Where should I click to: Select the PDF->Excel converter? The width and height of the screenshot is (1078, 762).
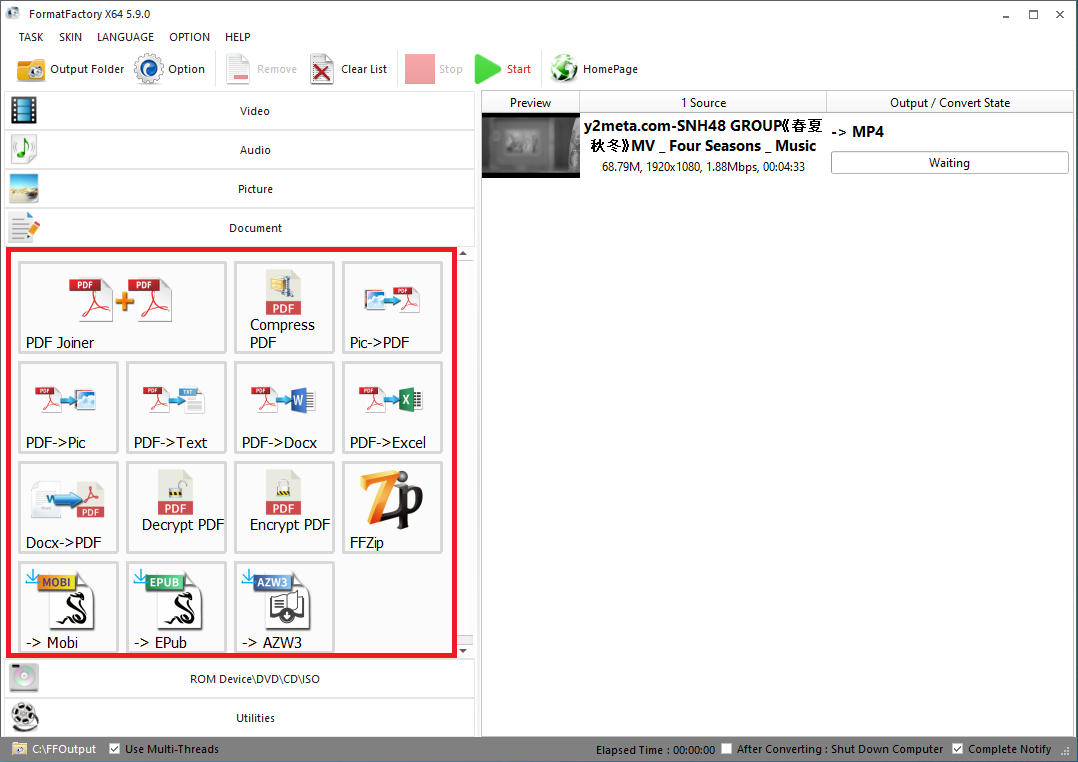tap(392, 407)
